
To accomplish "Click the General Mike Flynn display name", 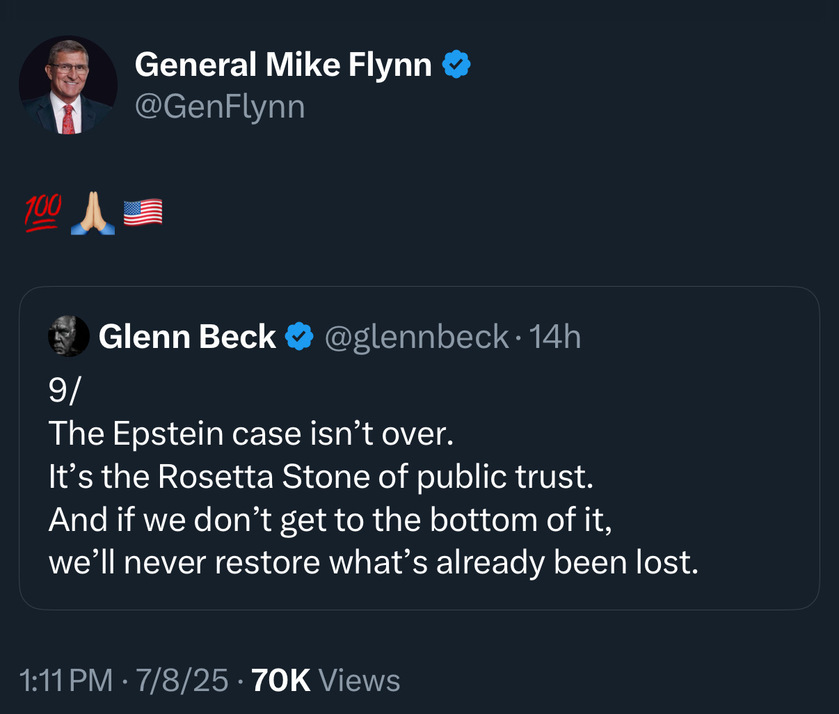I will point(283,65).
